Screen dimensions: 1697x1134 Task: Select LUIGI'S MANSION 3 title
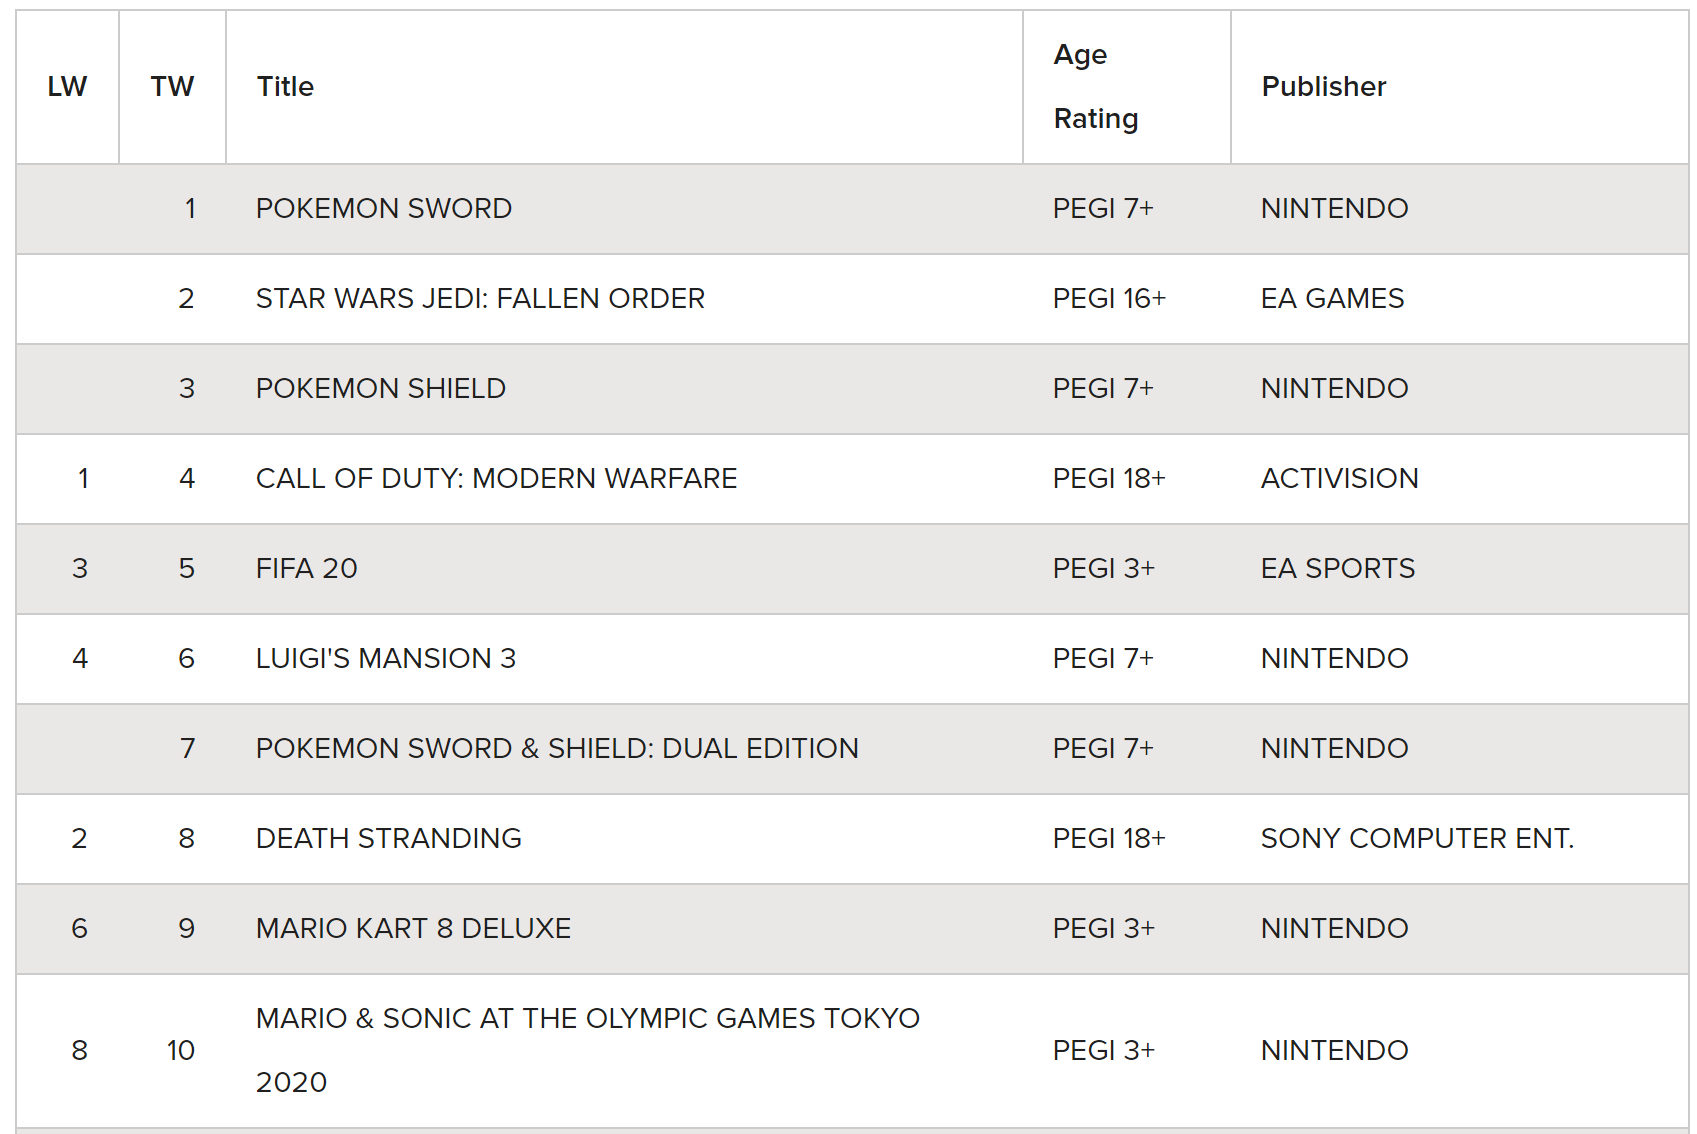386,658
